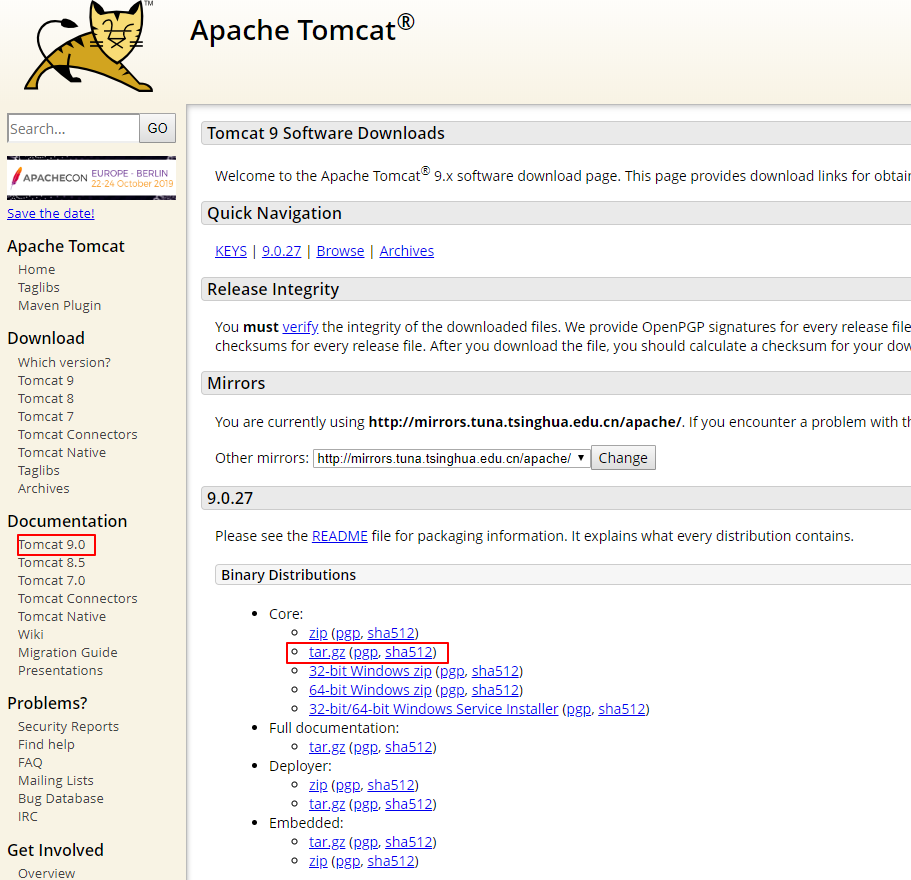
Task: Open Security Reports under Problems
Action: [x=68, y=727]
